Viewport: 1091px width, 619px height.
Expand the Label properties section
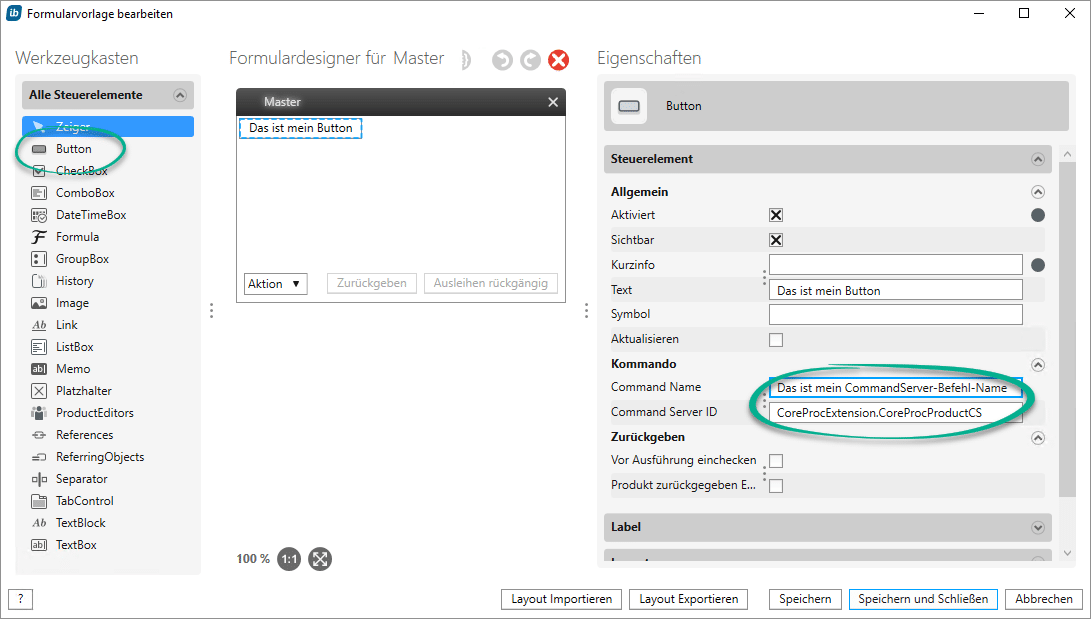click(1037, 527)
